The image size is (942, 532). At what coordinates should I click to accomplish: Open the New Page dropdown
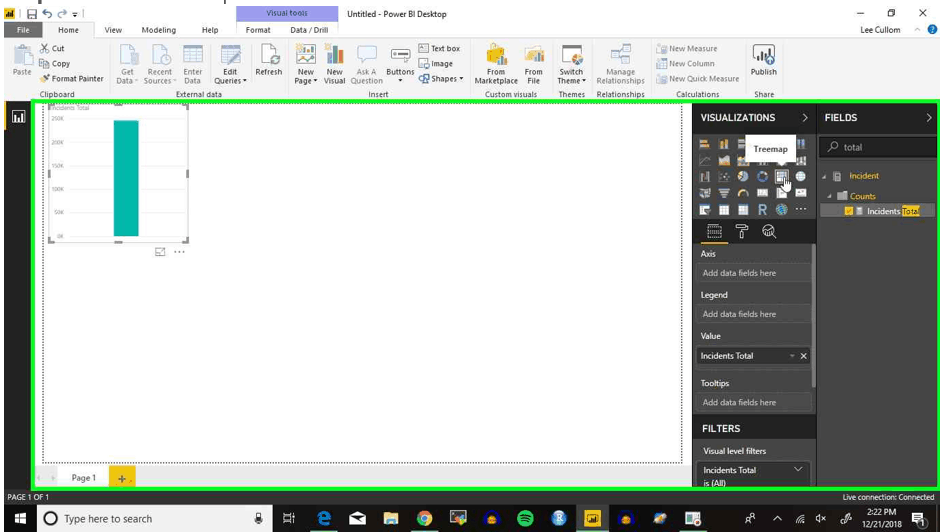pyautogui.click(x=306, y=65)
